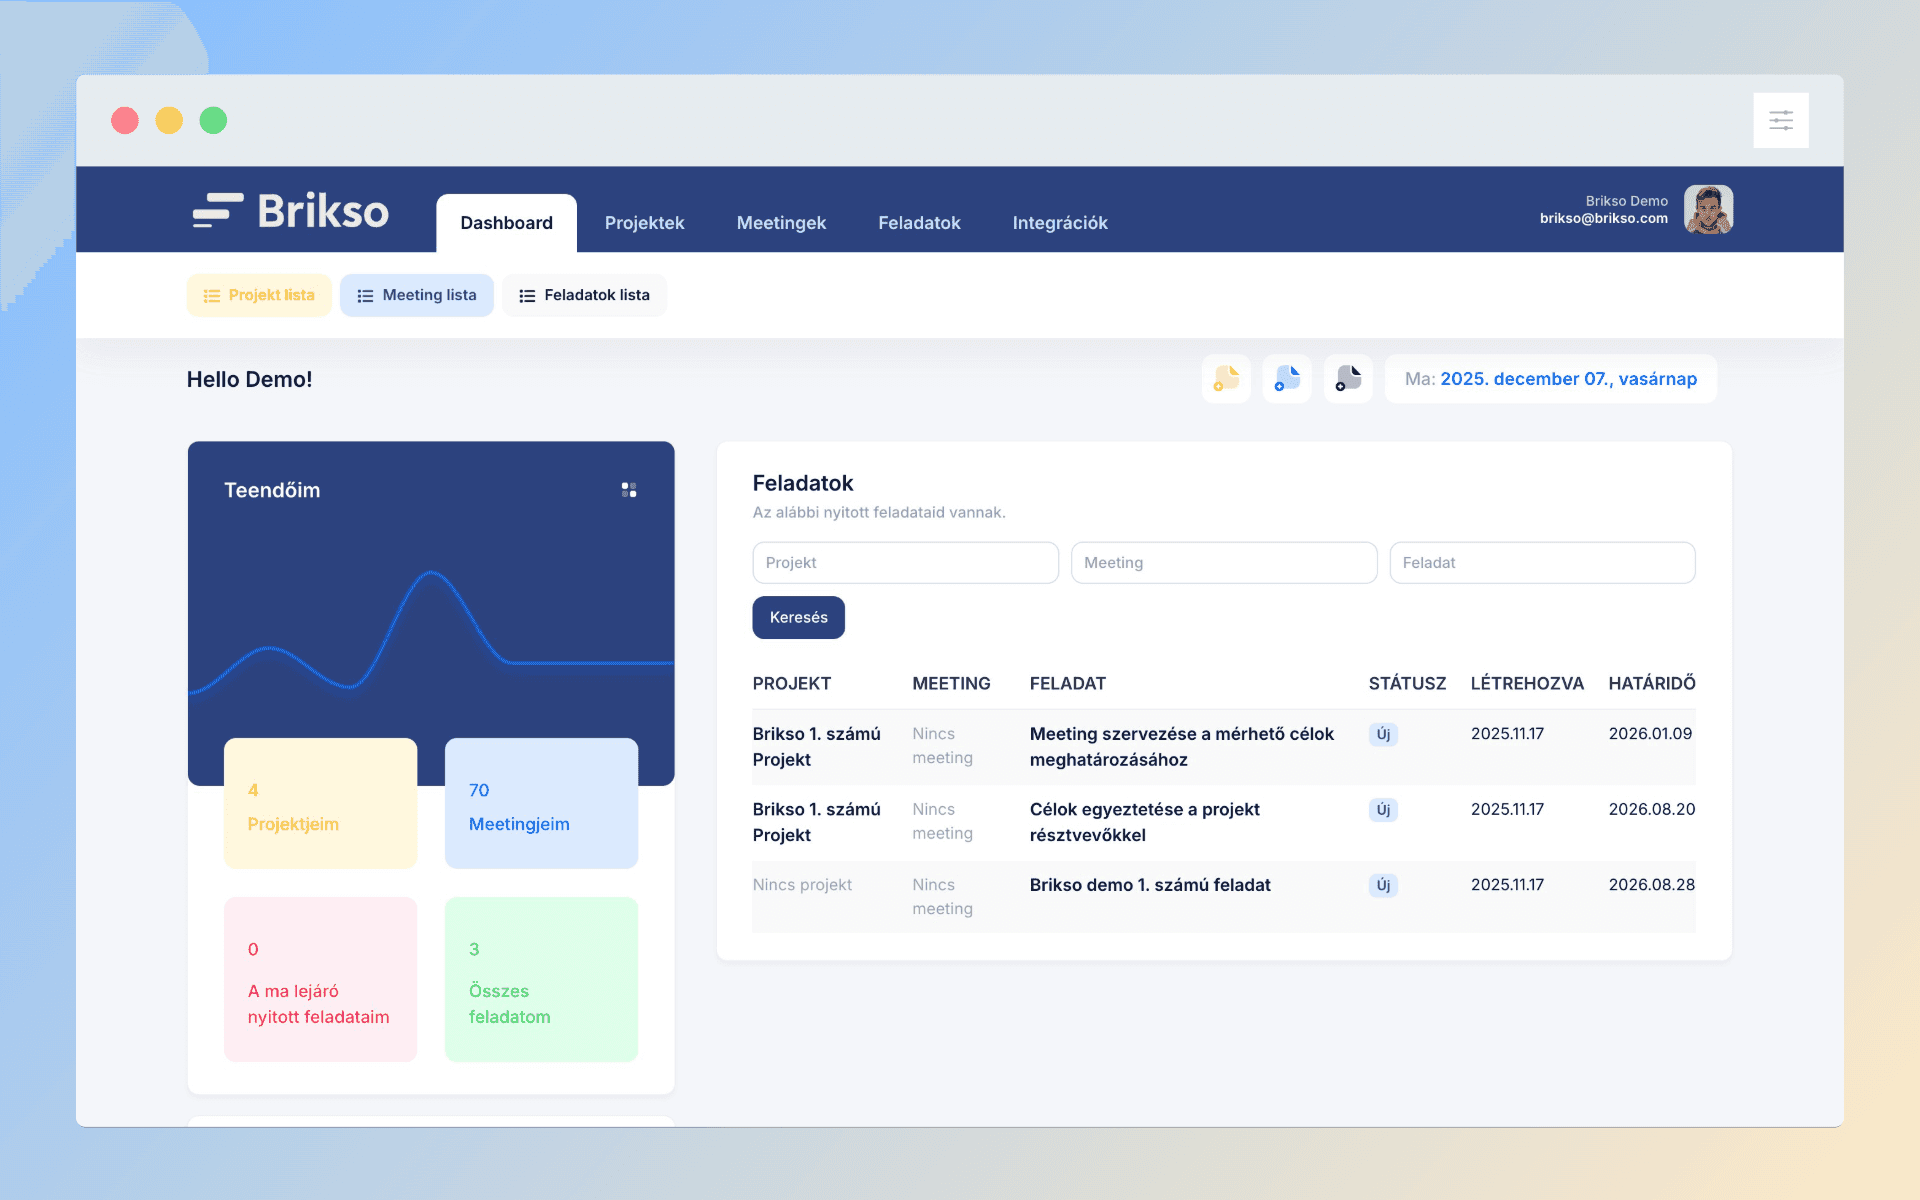Click the Feladatok lista button
This screenshot has height=1200, width=1920.
(584, 295)
